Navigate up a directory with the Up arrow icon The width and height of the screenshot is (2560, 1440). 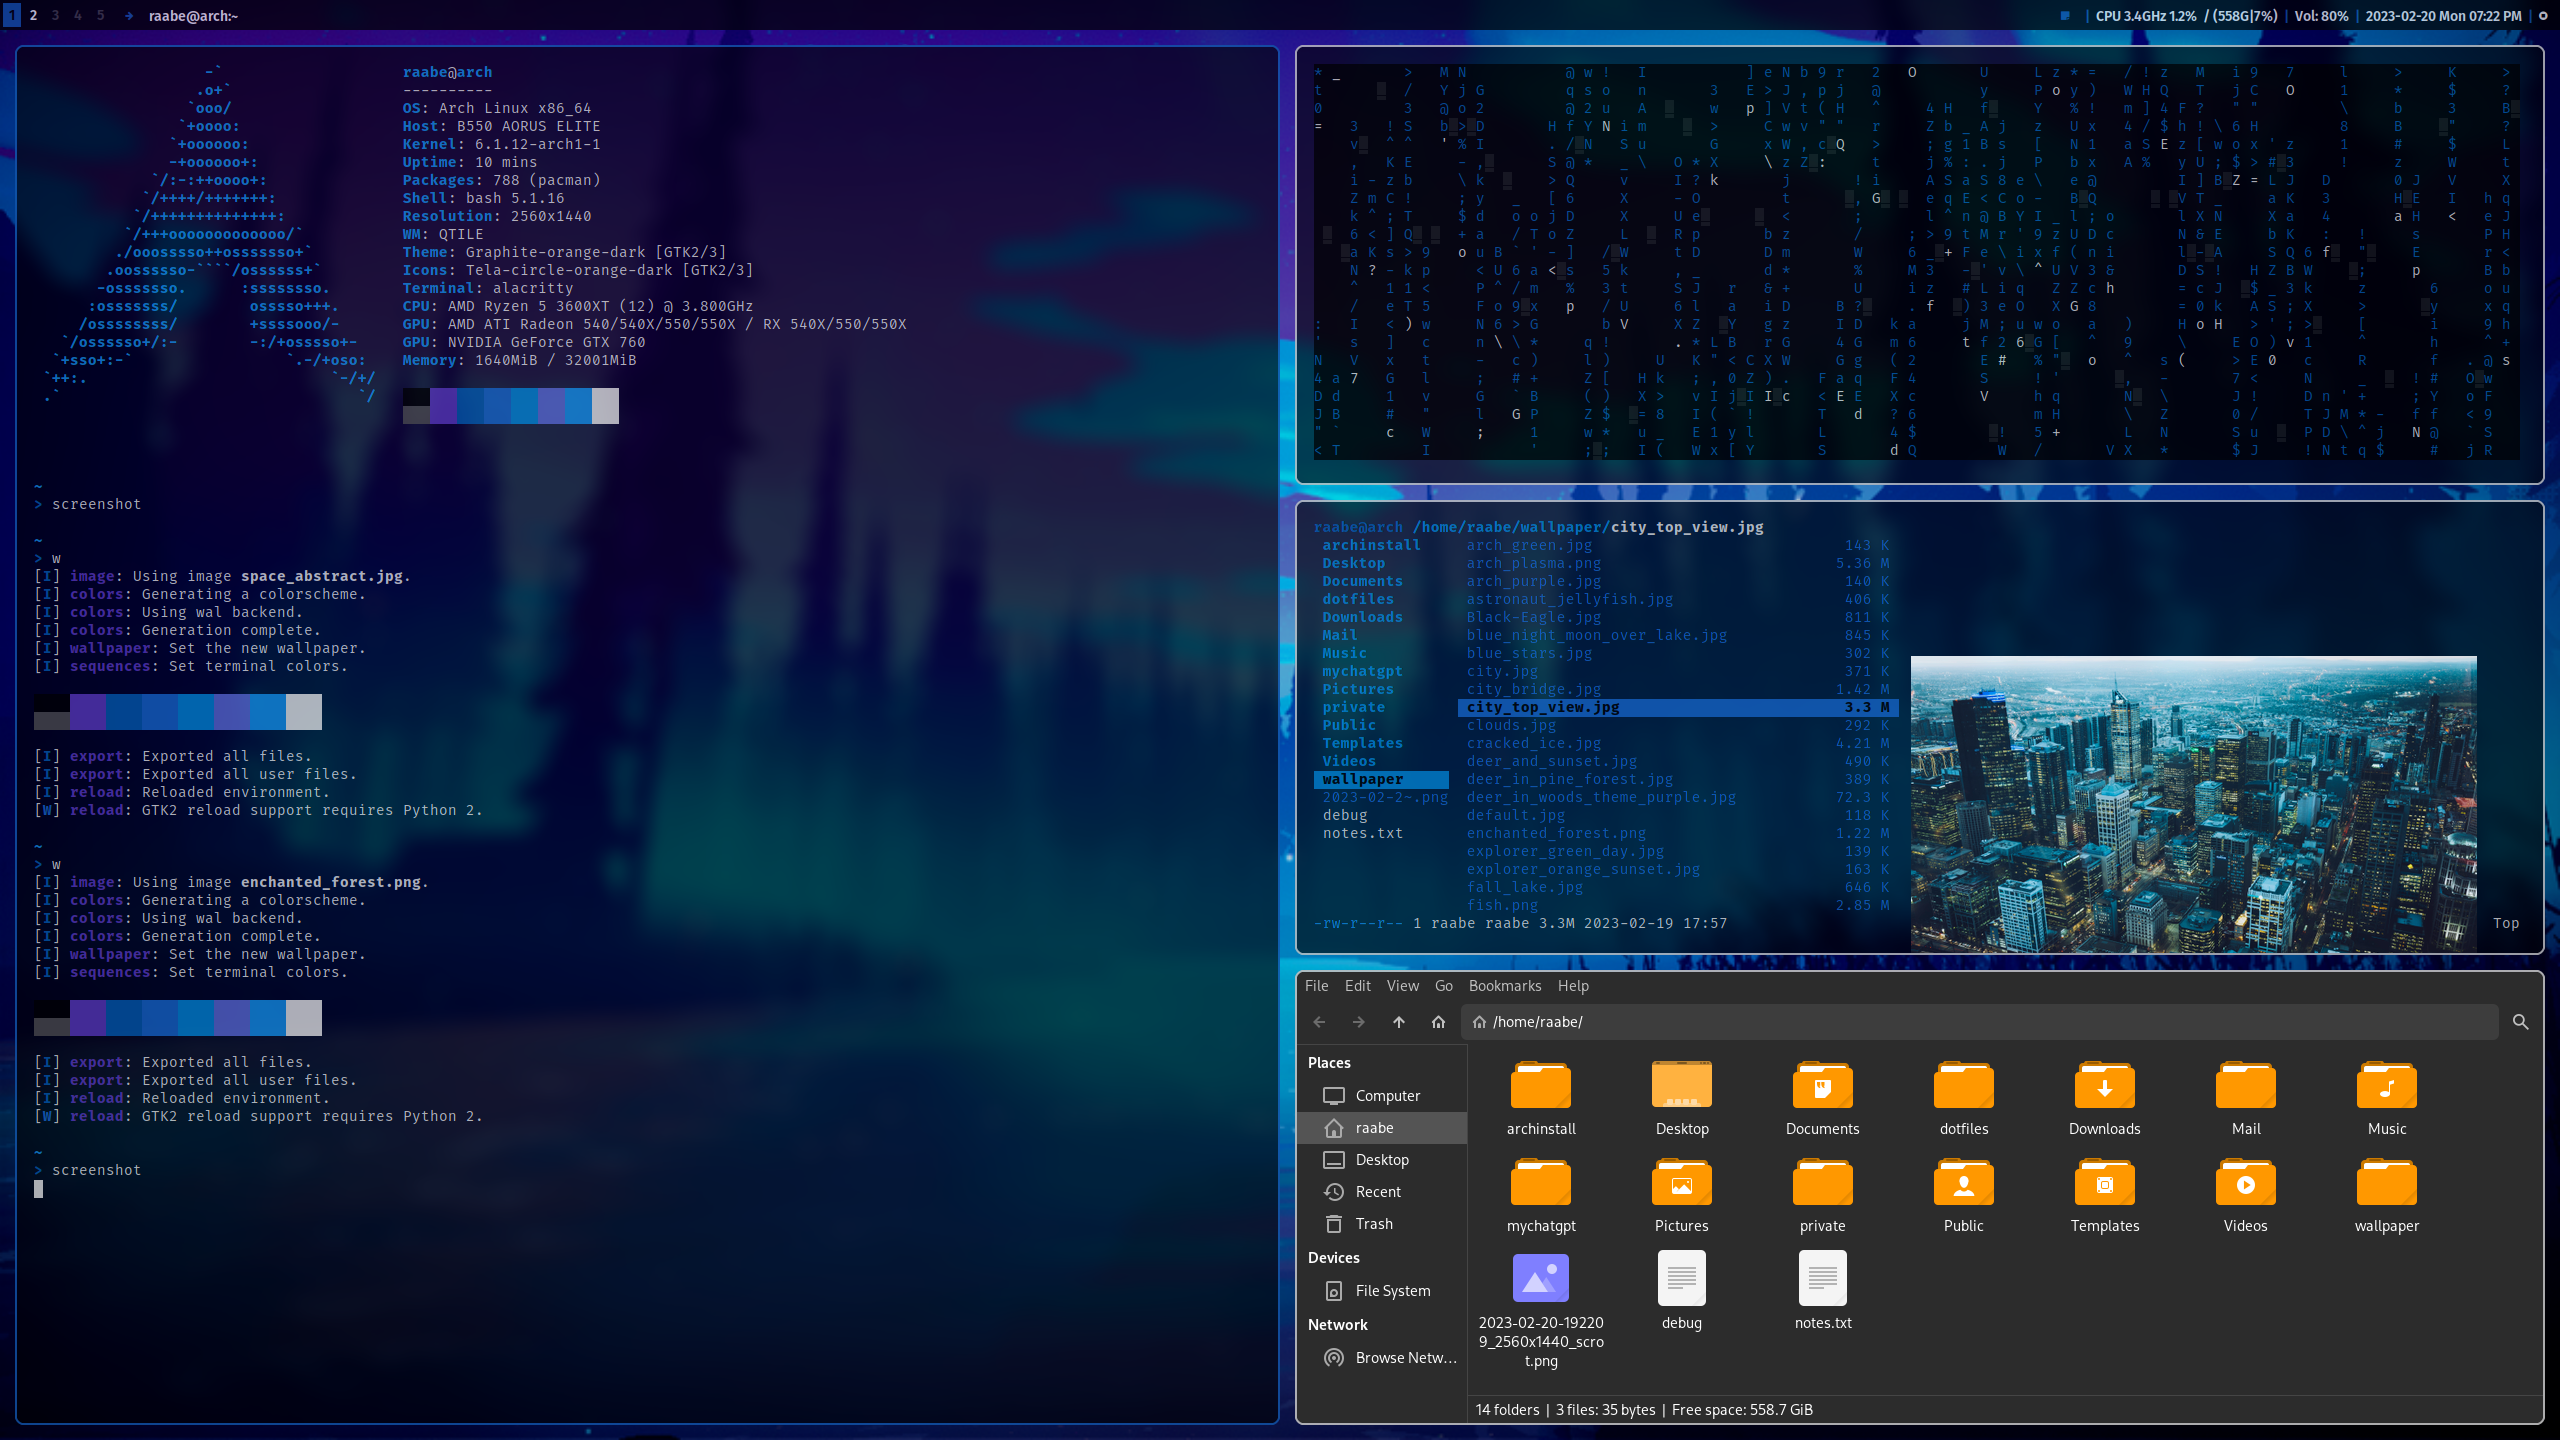click(1399, 1022)
